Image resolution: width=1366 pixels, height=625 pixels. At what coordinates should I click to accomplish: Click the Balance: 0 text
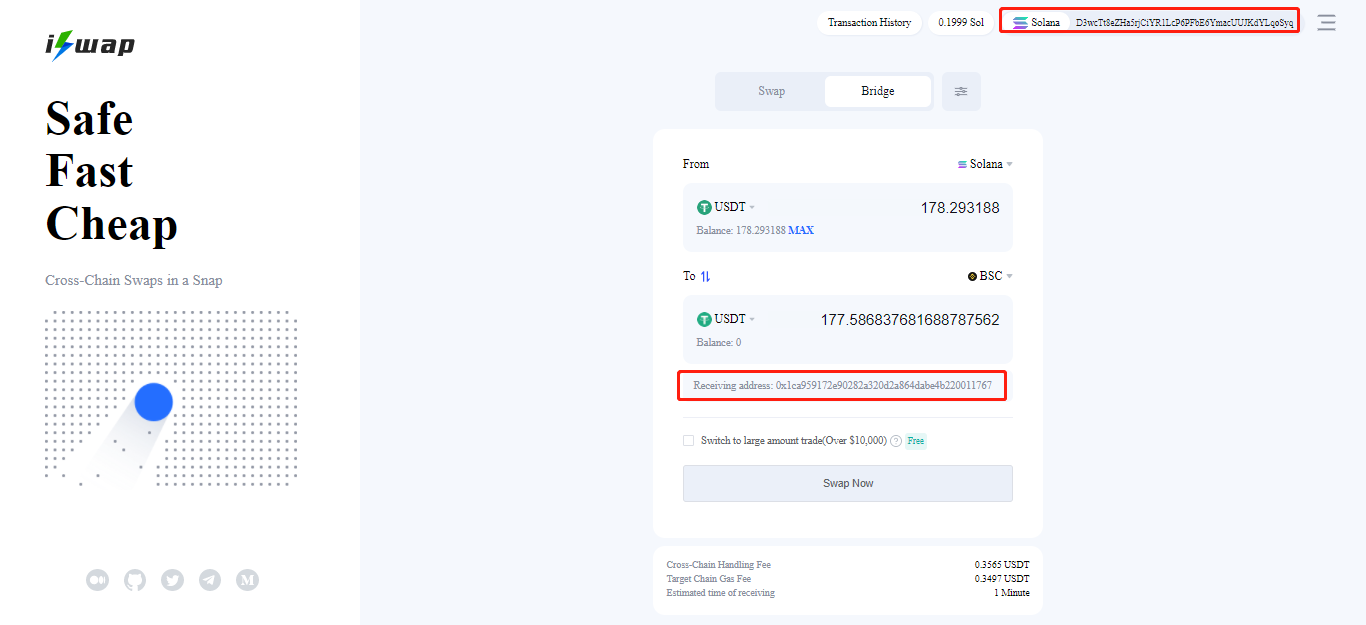pos(719,342)
